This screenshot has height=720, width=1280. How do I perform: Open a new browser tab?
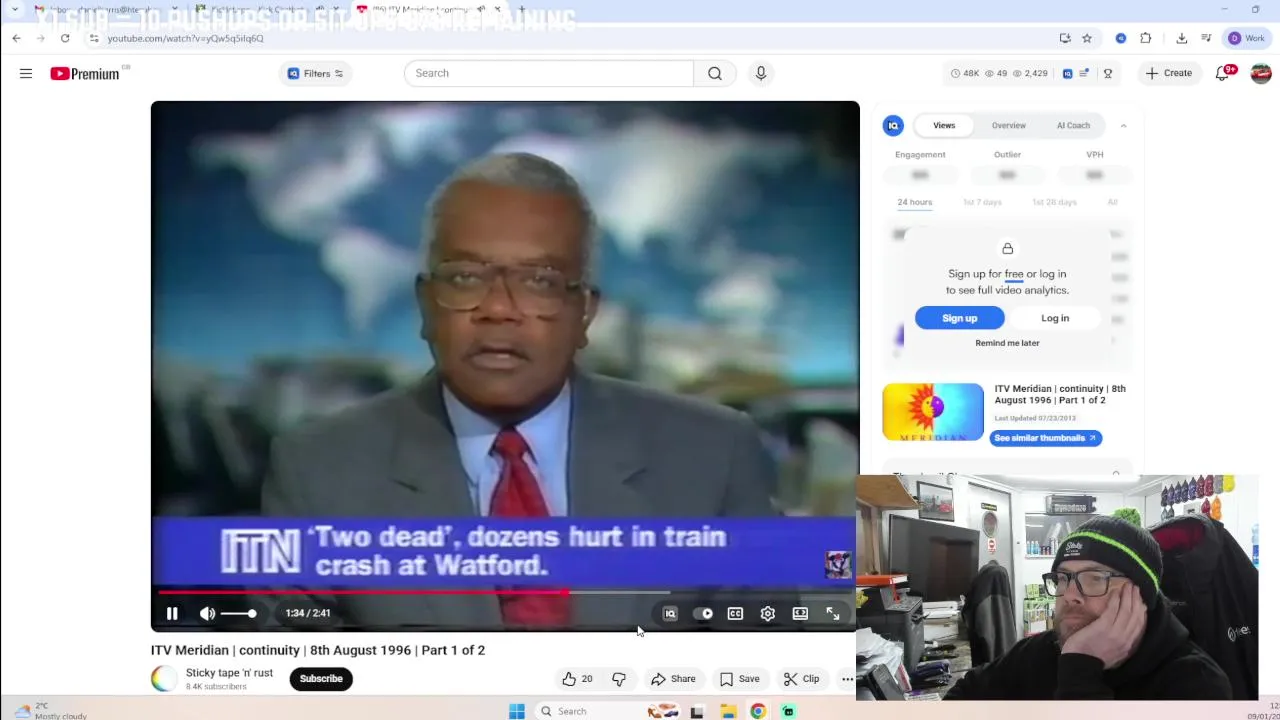point(521,9)
